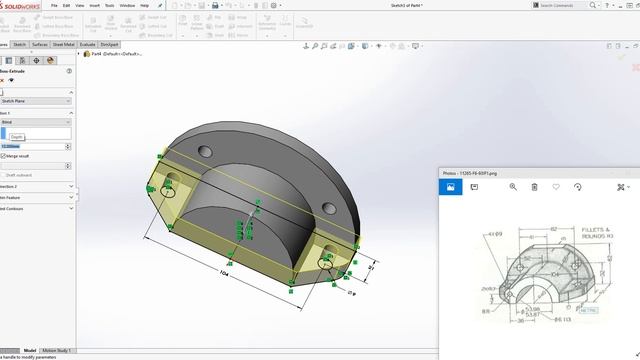
Task: Open the Tools menu
Action: point(110,6)
